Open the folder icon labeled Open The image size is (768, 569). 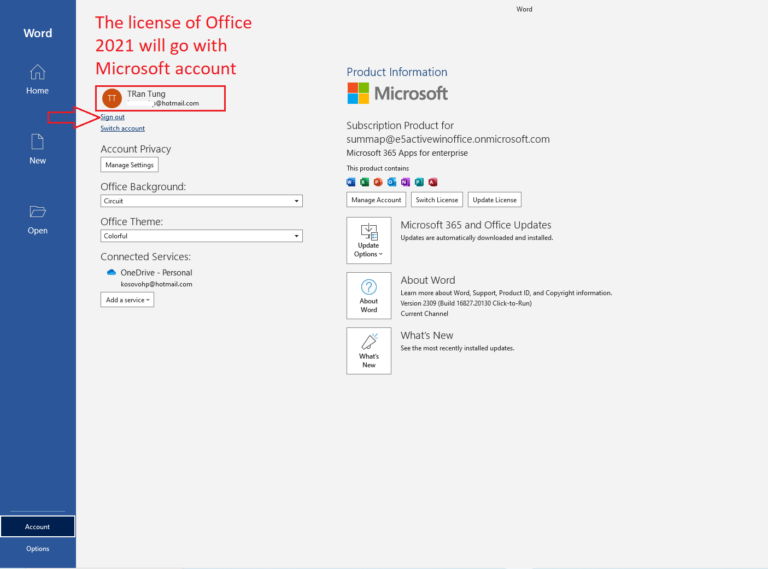click(x=37, y=212)
